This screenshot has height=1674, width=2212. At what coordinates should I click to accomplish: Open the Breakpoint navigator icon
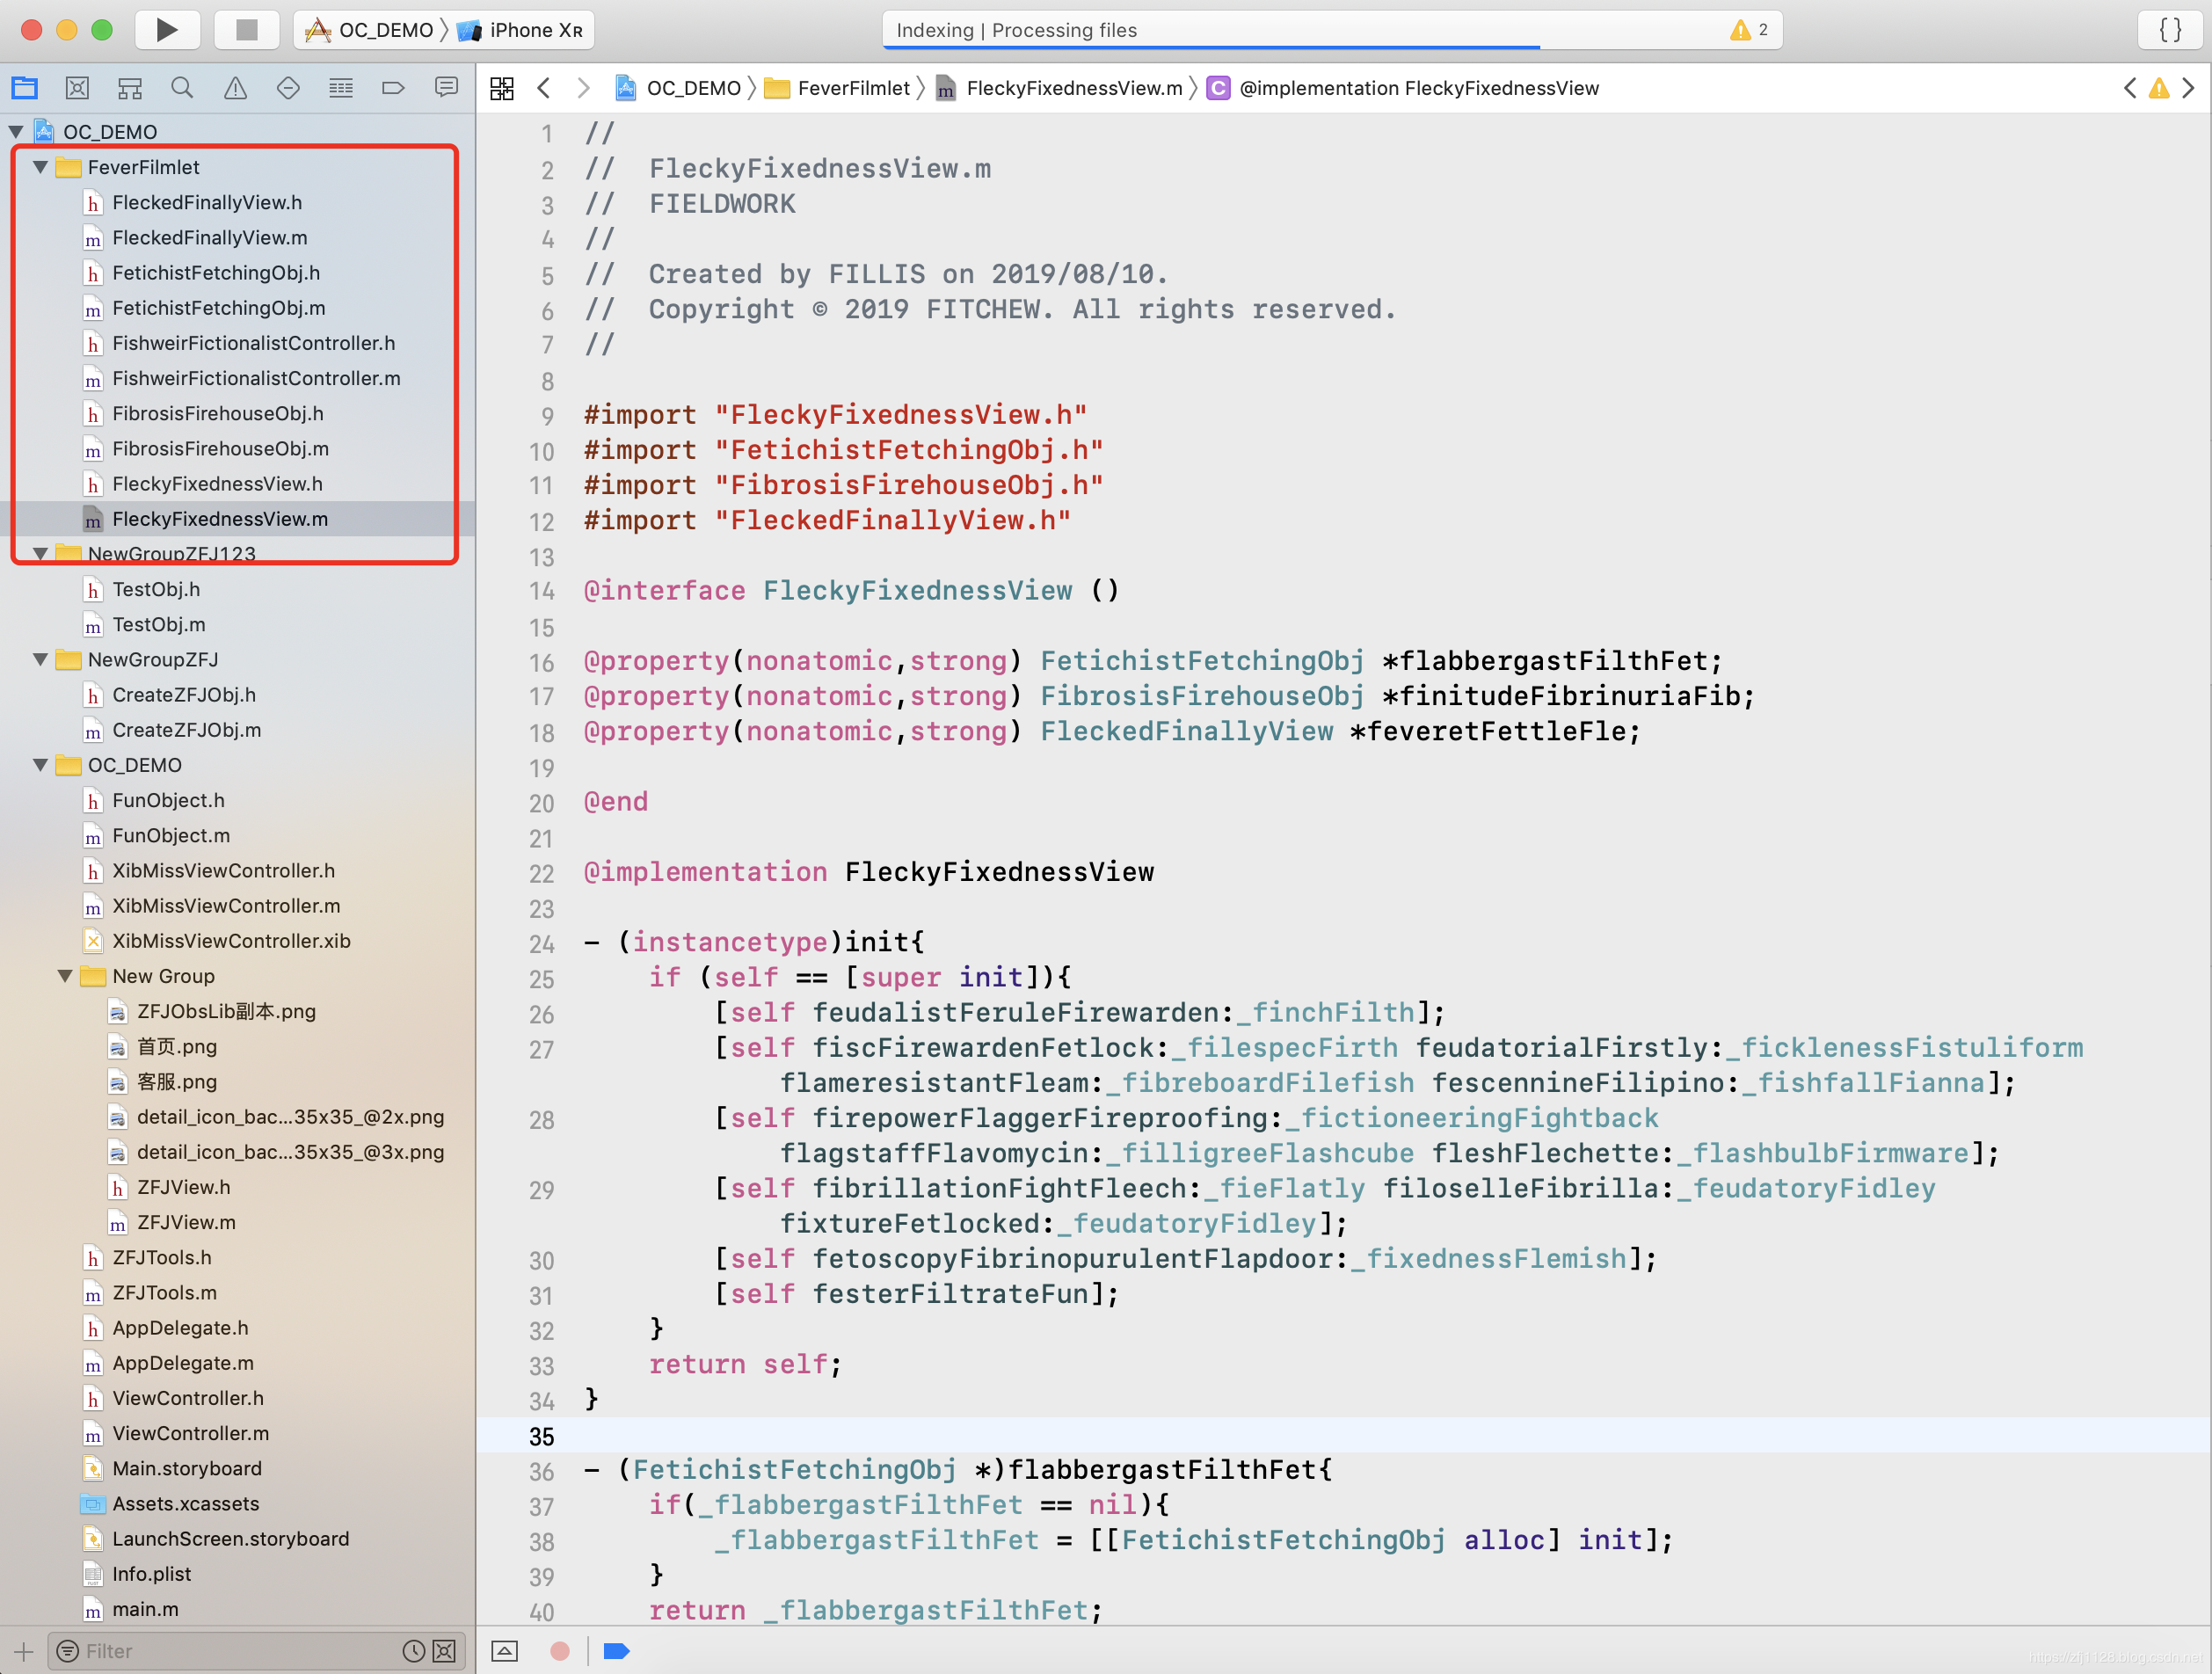(393, 88)
